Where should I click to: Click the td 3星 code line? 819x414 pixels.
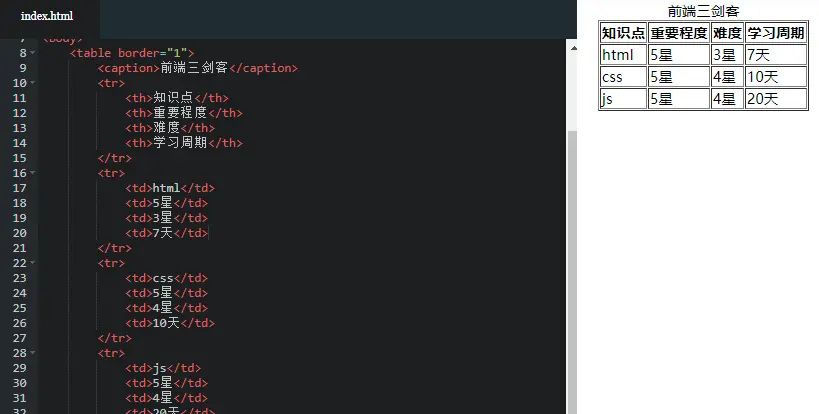point(166,218)
